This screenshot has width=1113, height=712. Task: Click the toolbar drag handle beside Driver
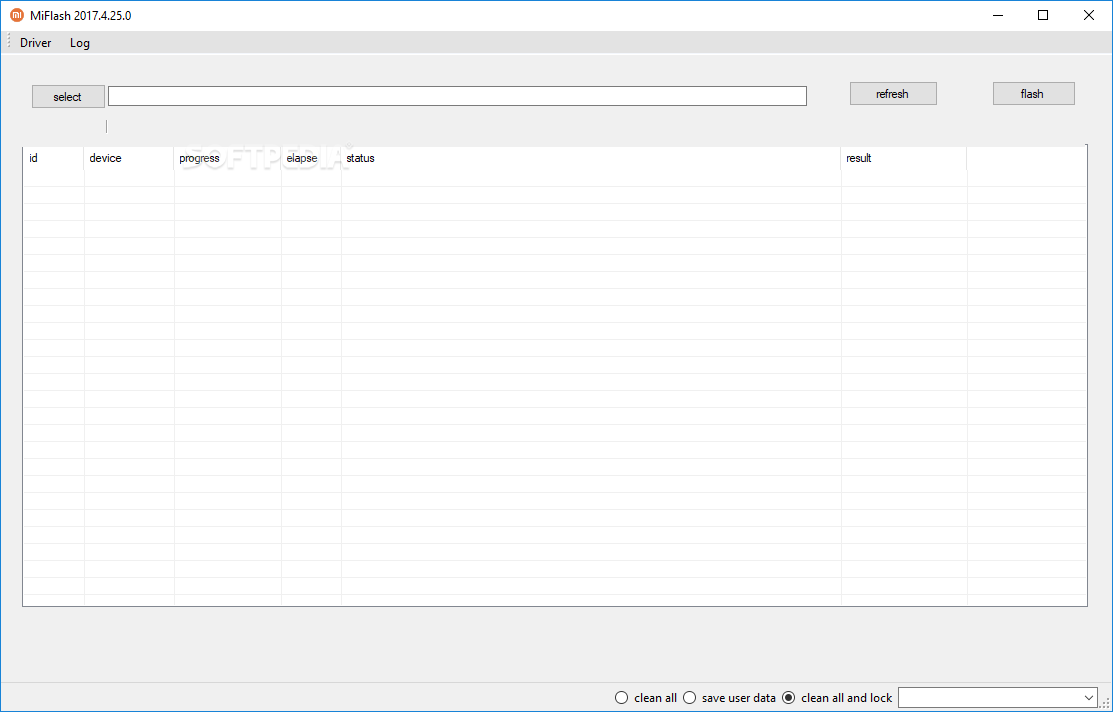[9, 42]
